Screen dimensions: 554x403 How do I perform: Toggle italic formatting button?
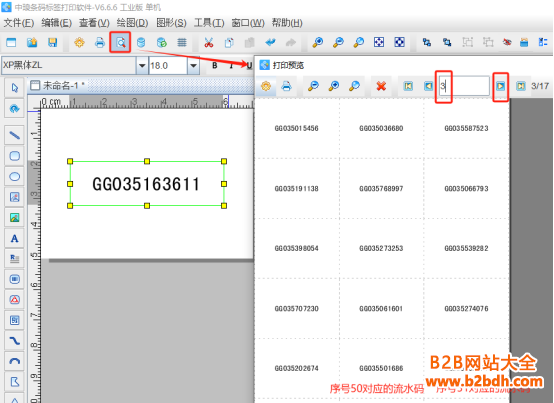[231, 65]
